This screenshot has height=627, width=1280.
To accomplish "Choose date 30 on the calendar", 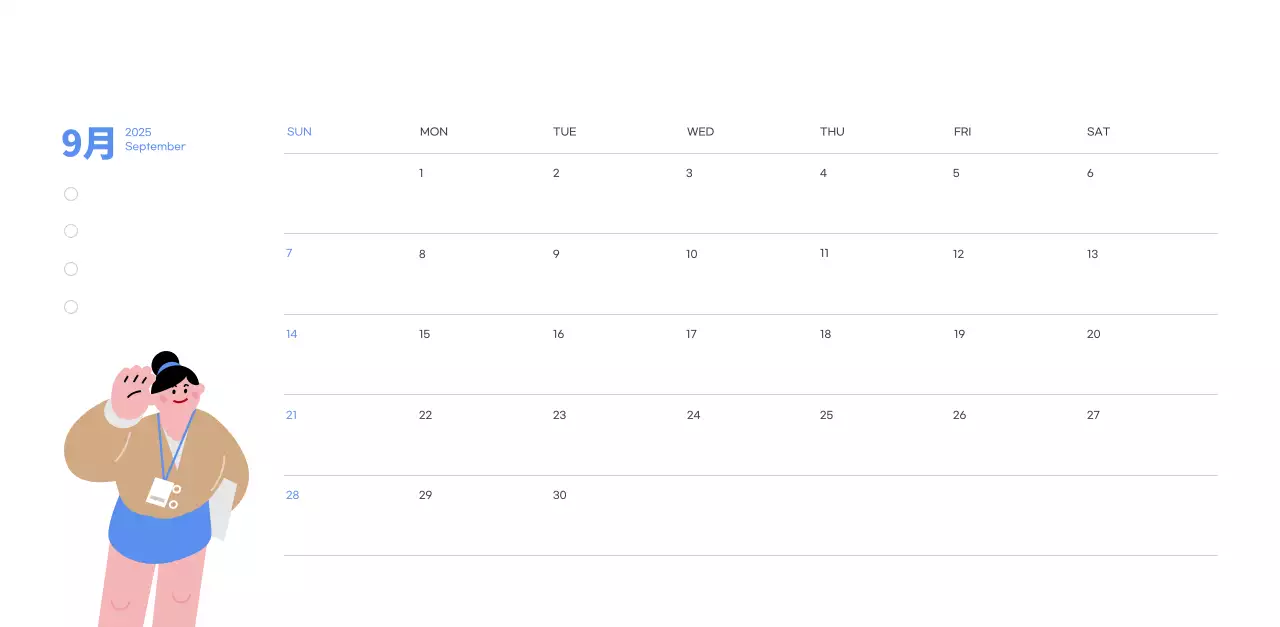I will pyautogui.click(x=559, y=495).
